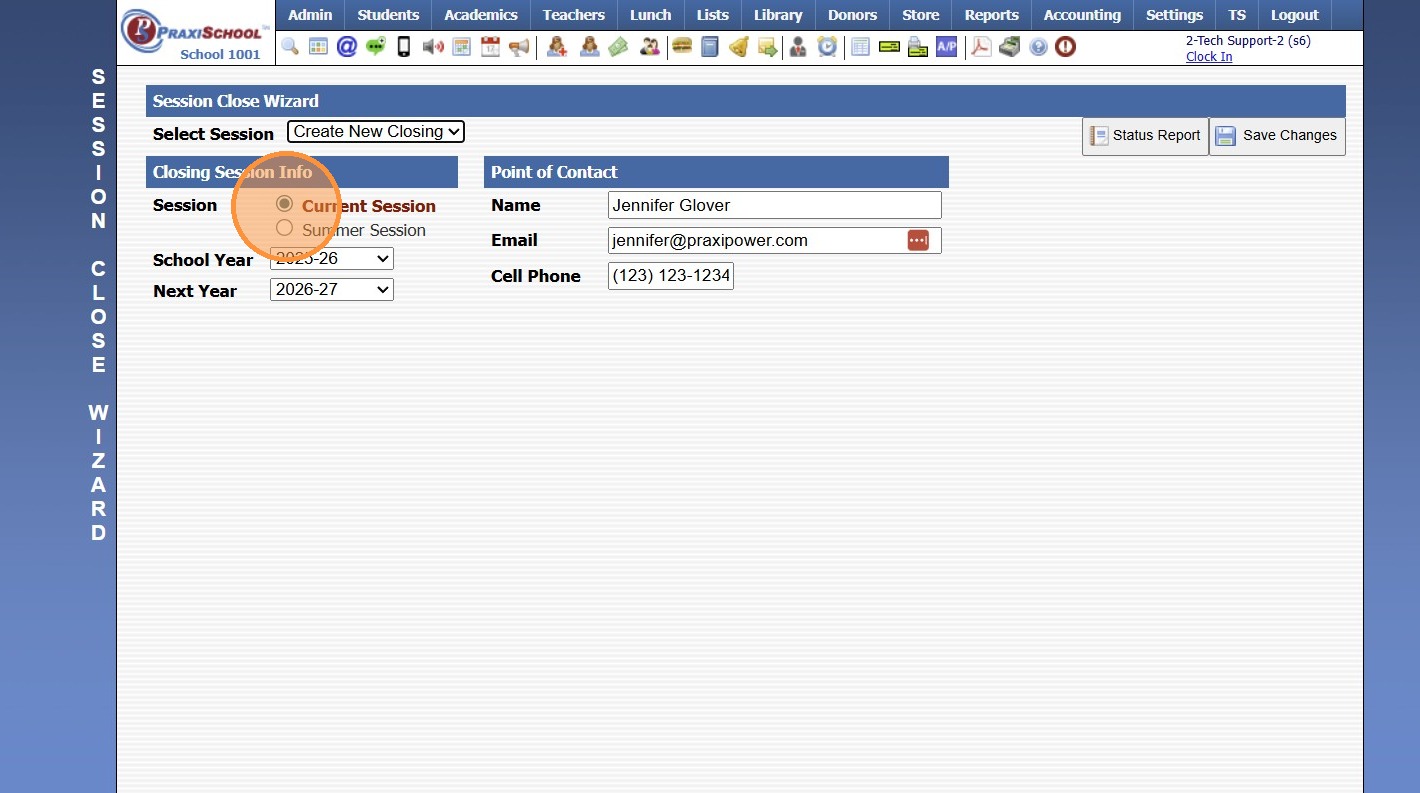Image resolution: width=1420 pixels, height=793 pixels.
Task: Click the black mobile phone icon
Action: (404, 47)
